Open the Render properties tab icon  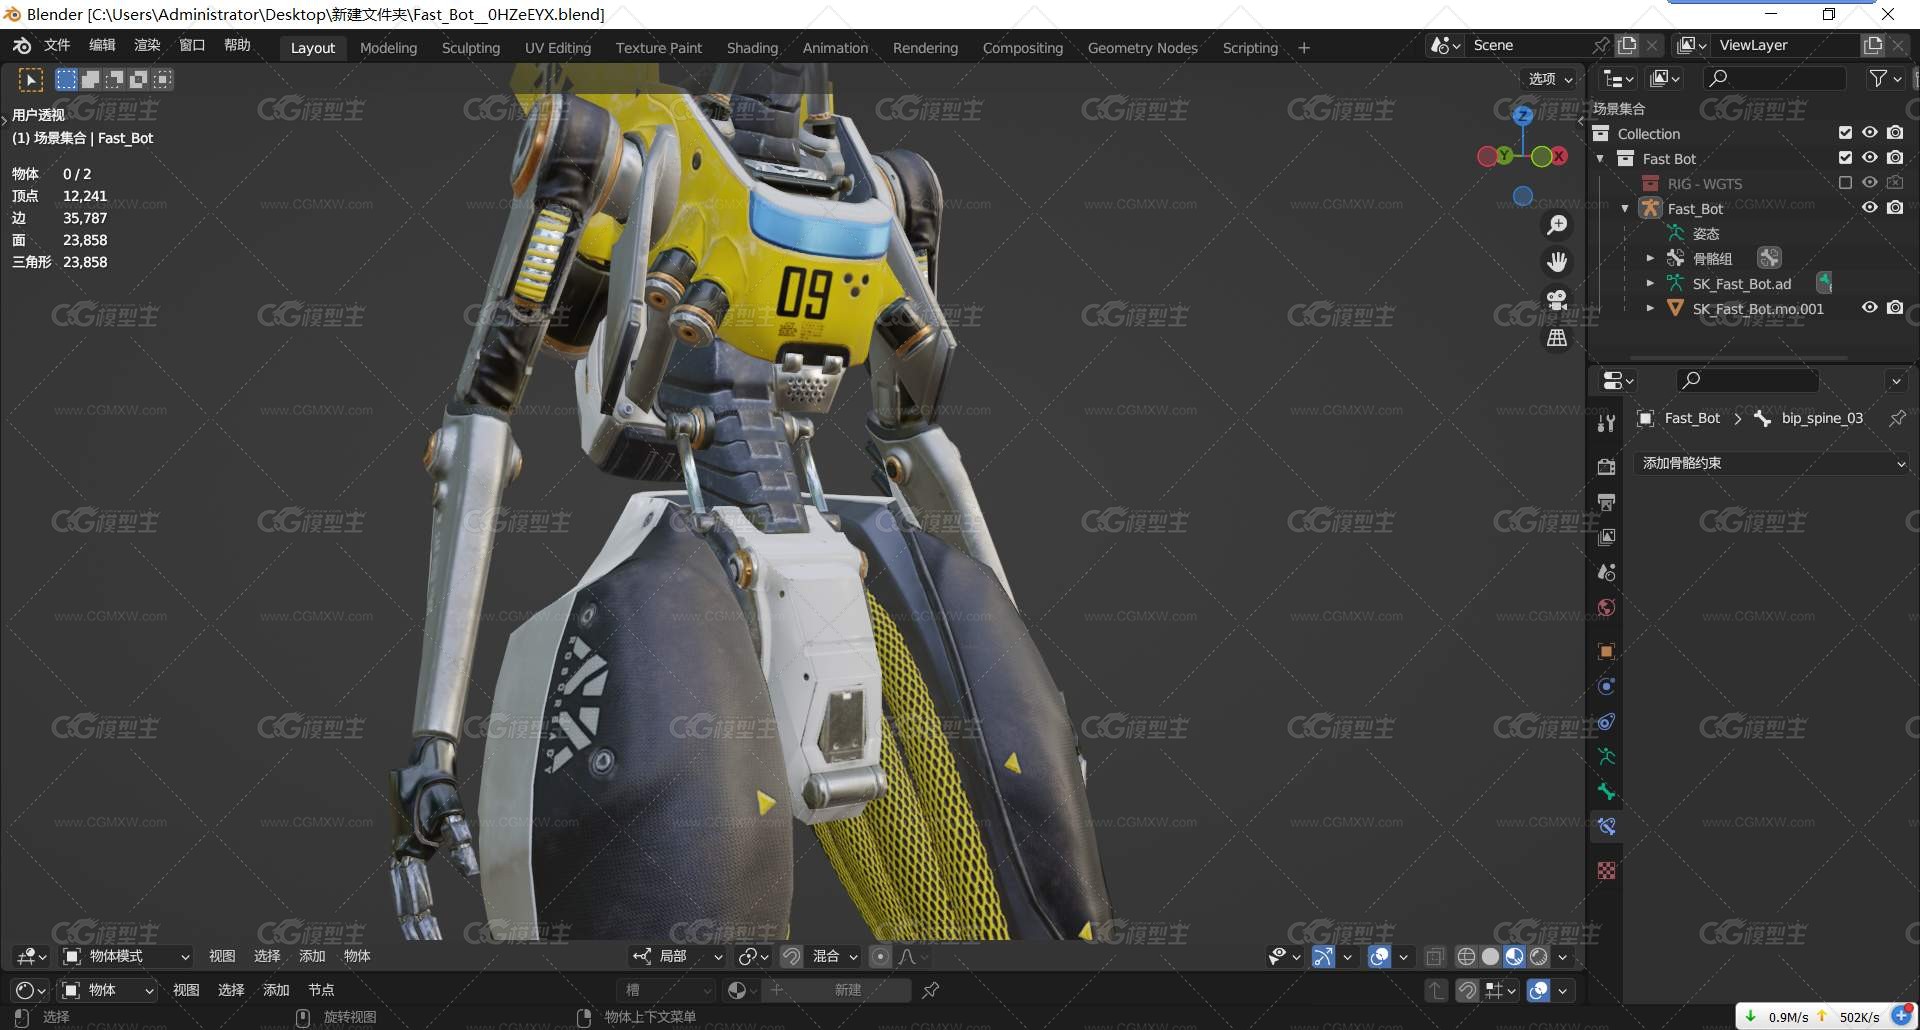click(1606, 467)
